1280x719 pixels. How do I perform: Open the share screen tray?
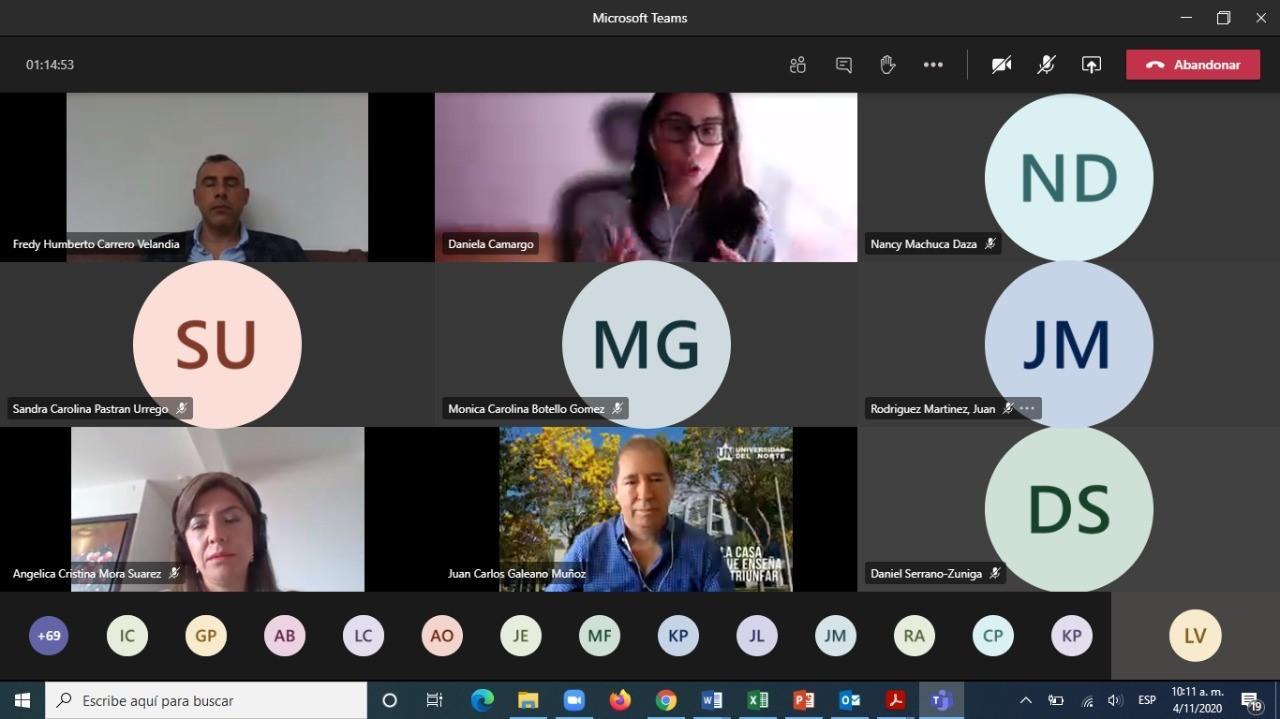pos(1091,65)
